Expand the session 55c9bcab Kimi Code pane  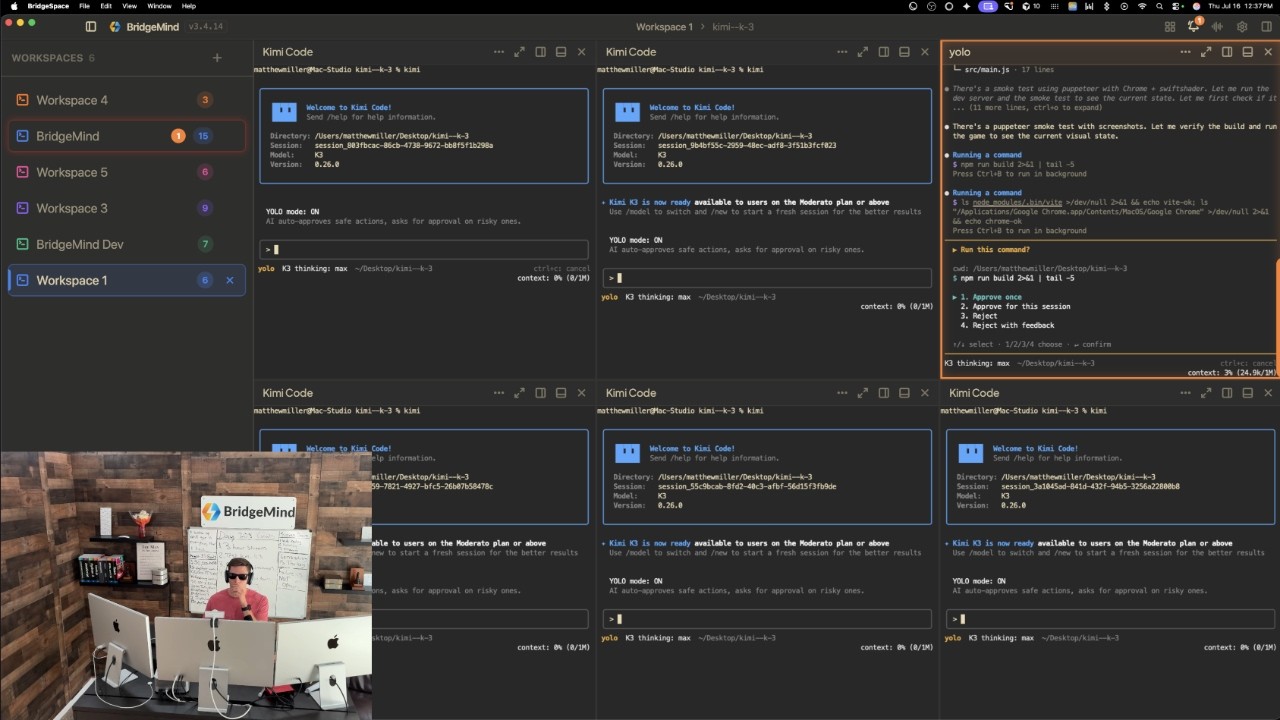[863, 393]
